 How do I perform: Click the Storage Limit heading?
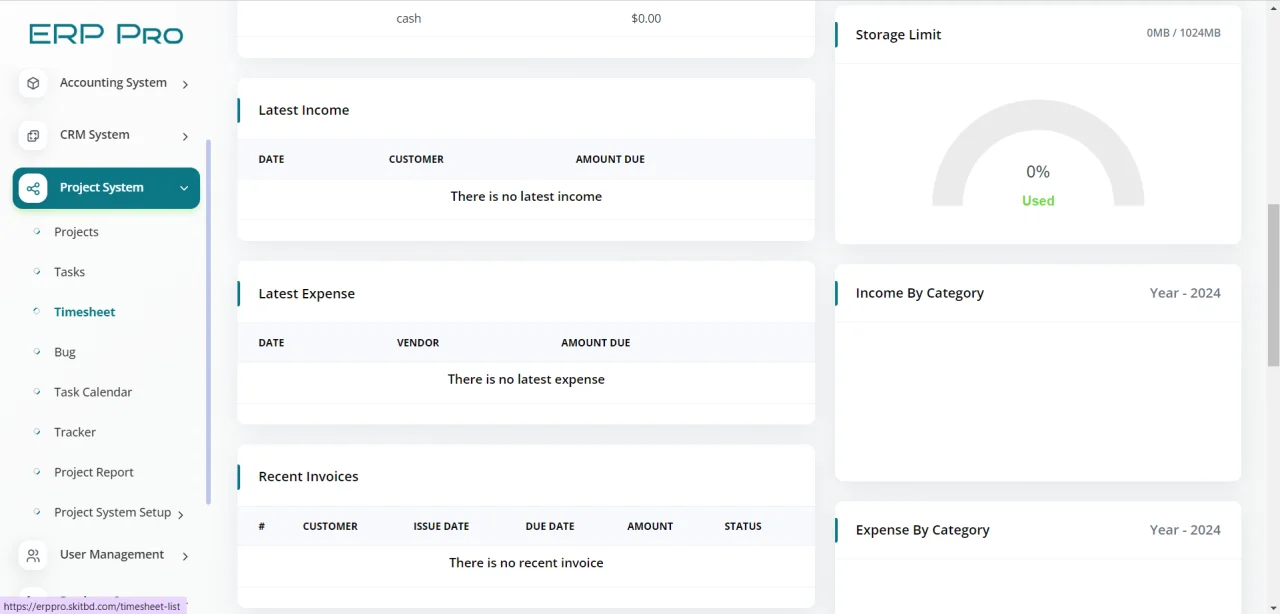898,35
